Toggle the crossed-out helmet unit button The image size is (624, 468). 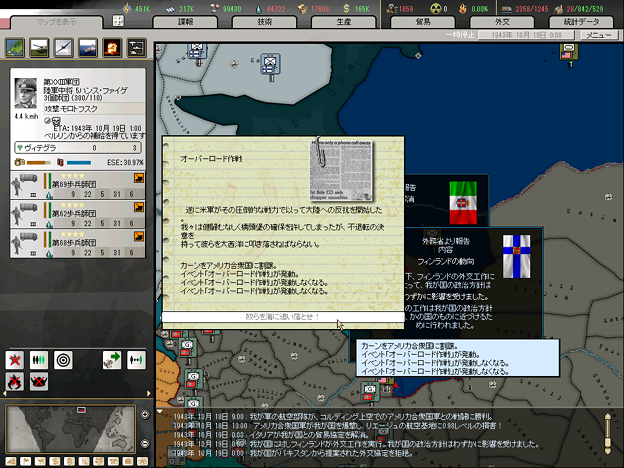[39, 382]
